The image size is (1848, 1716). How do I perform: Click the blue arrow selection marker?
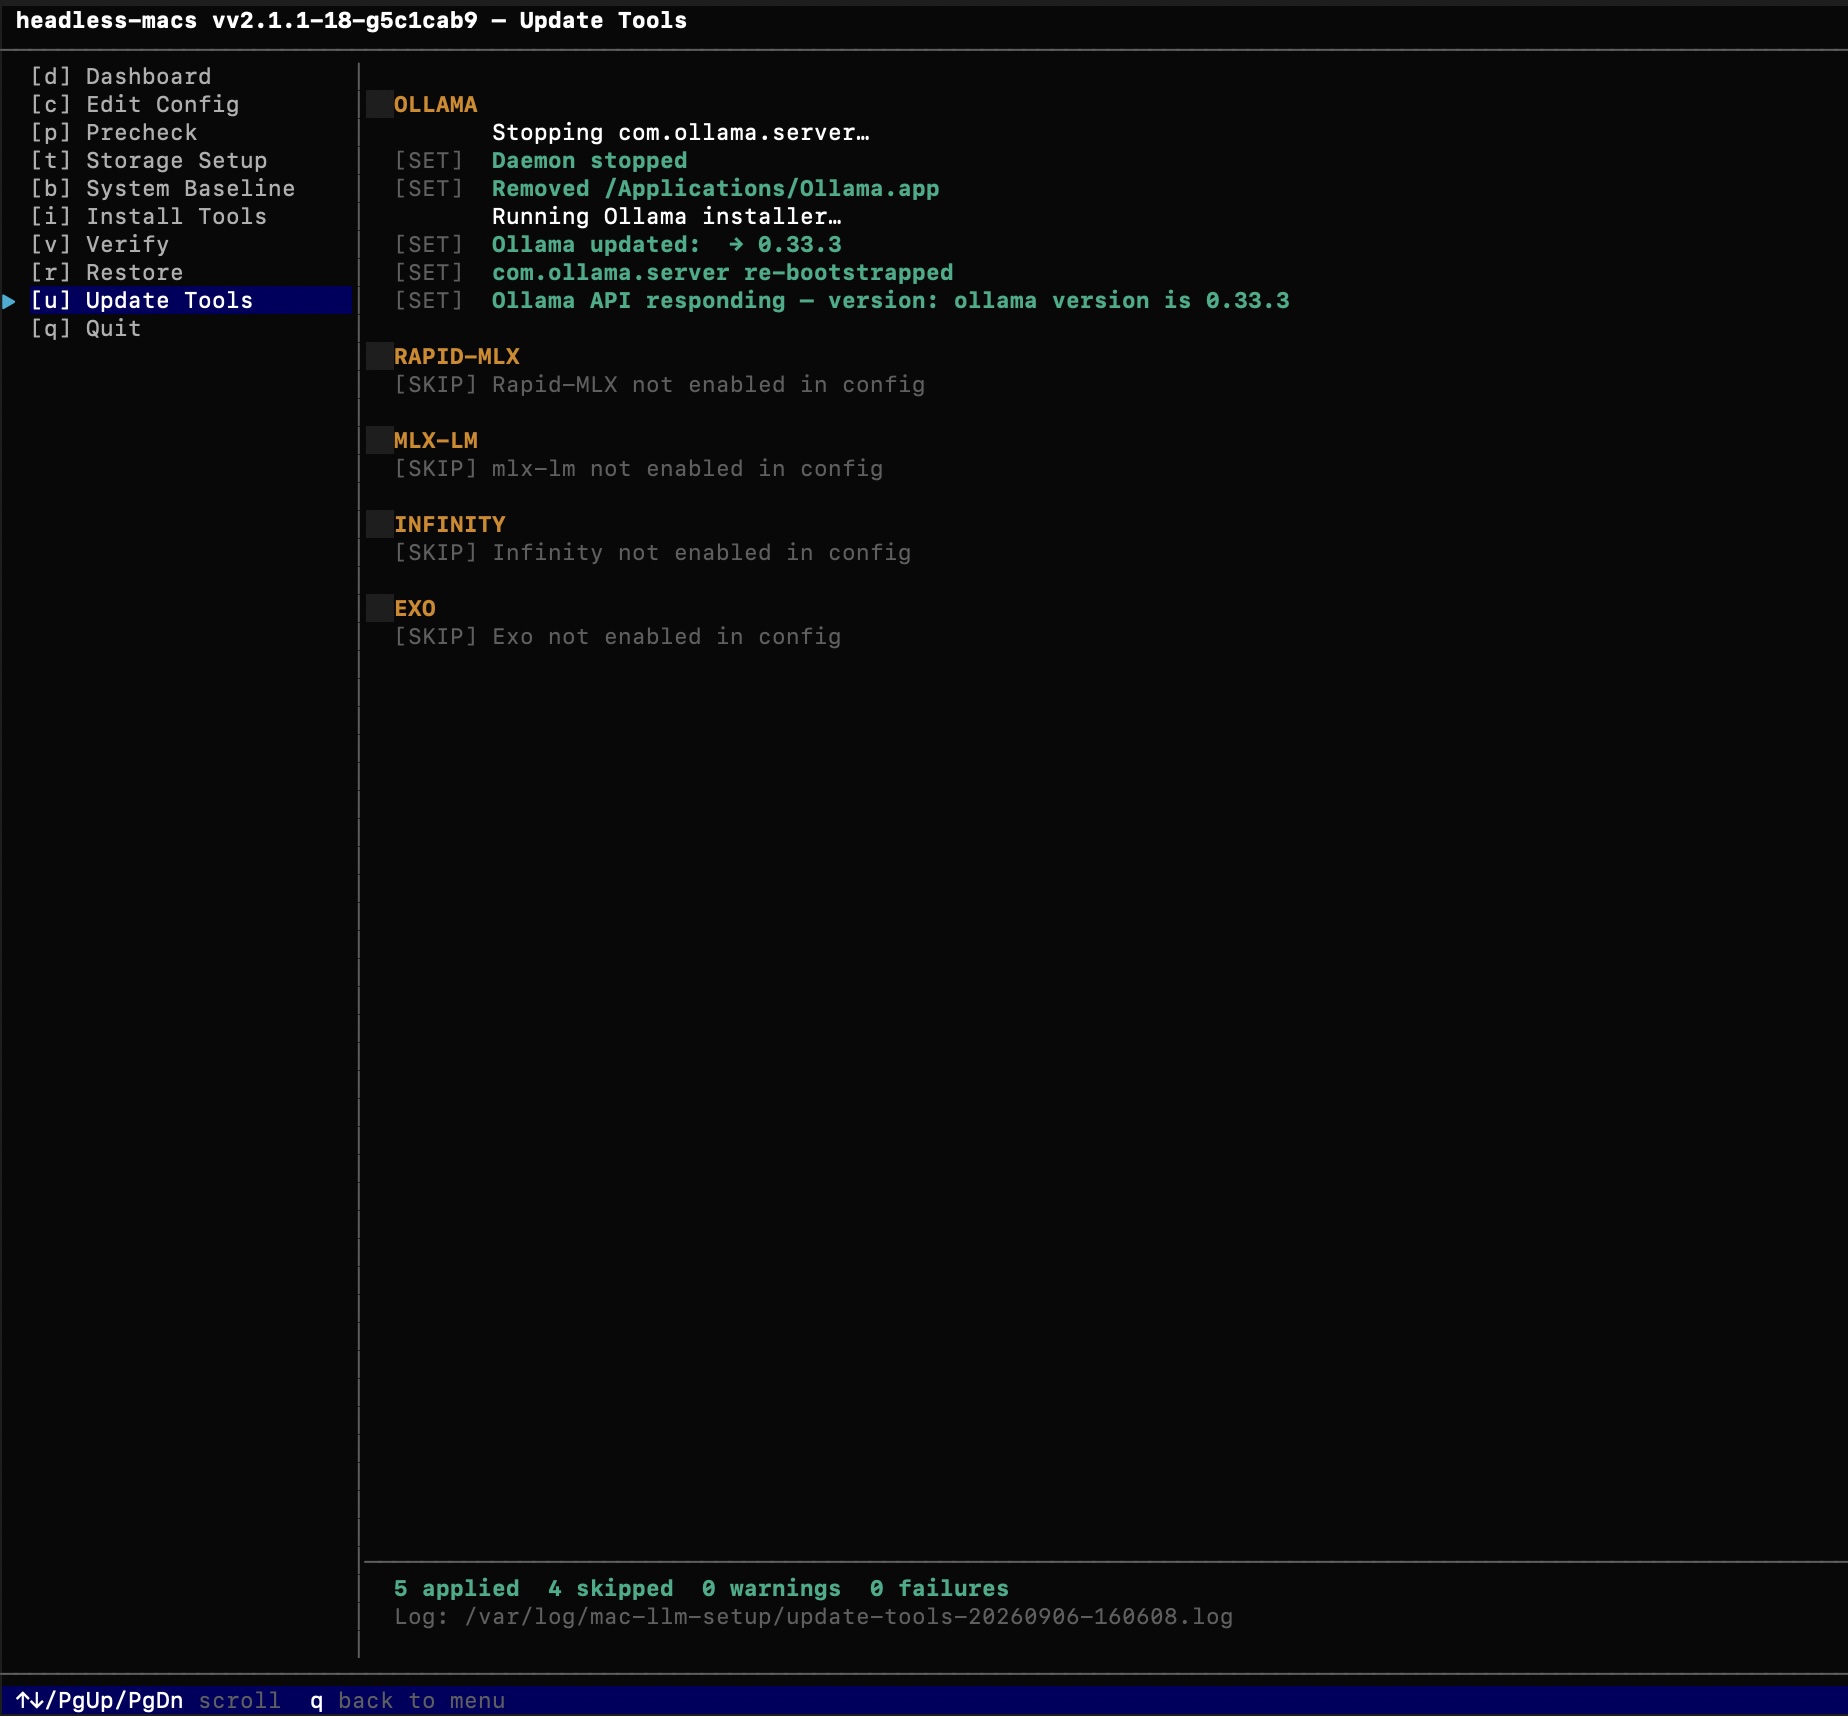(x=9, y=301)
